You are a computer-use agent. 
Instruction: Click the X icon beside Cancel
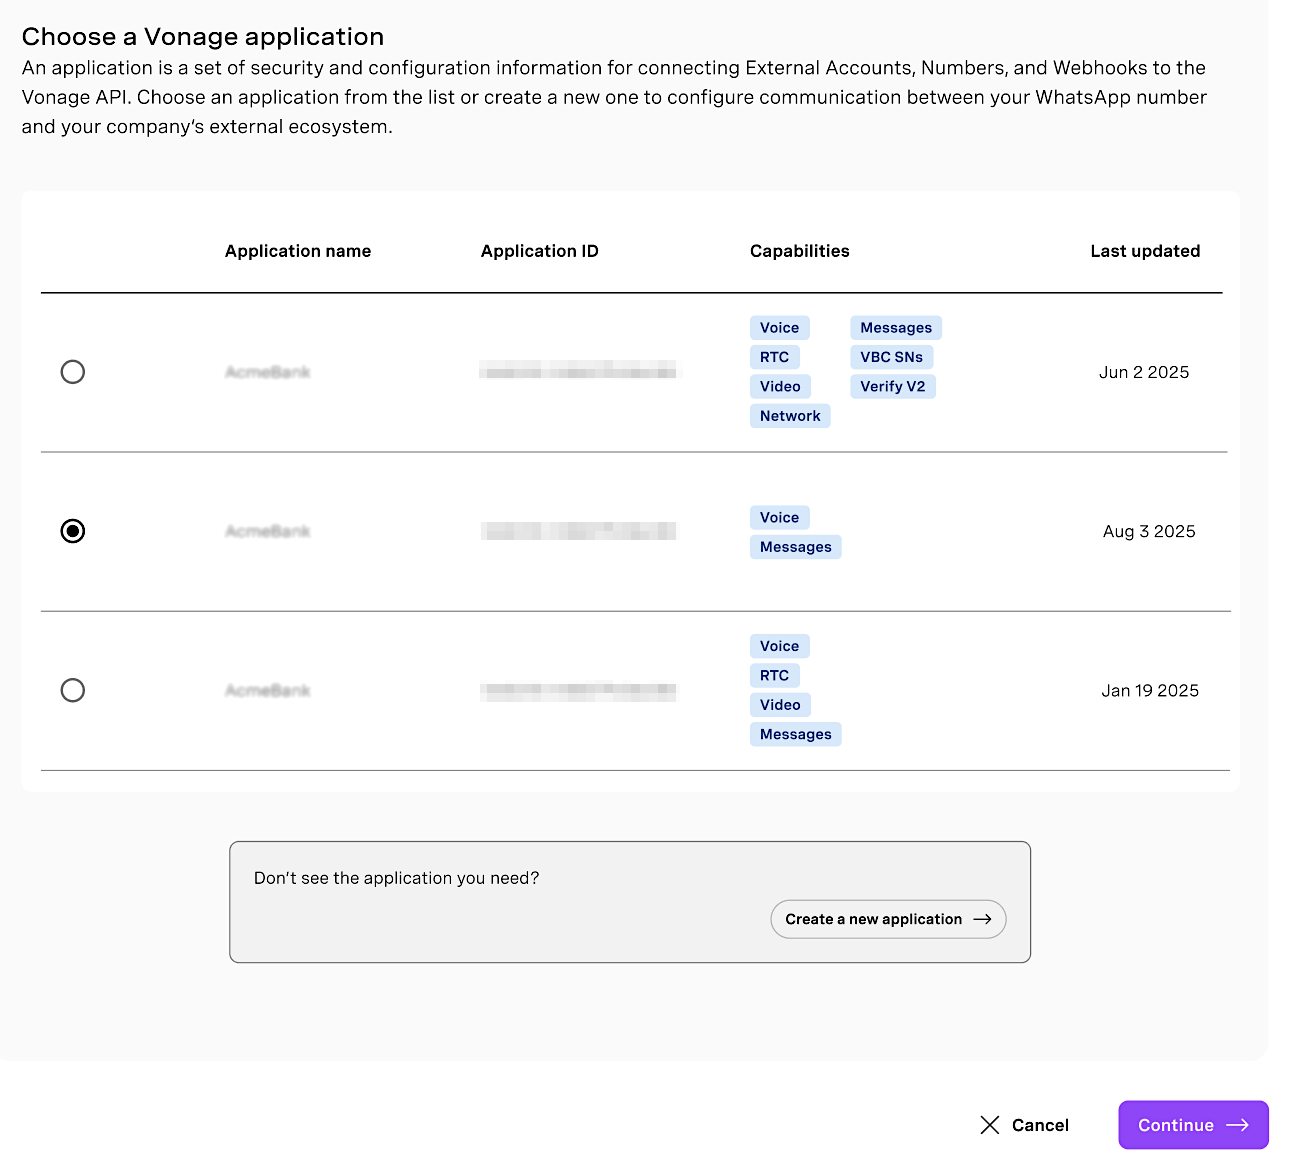coord(990,1125)
